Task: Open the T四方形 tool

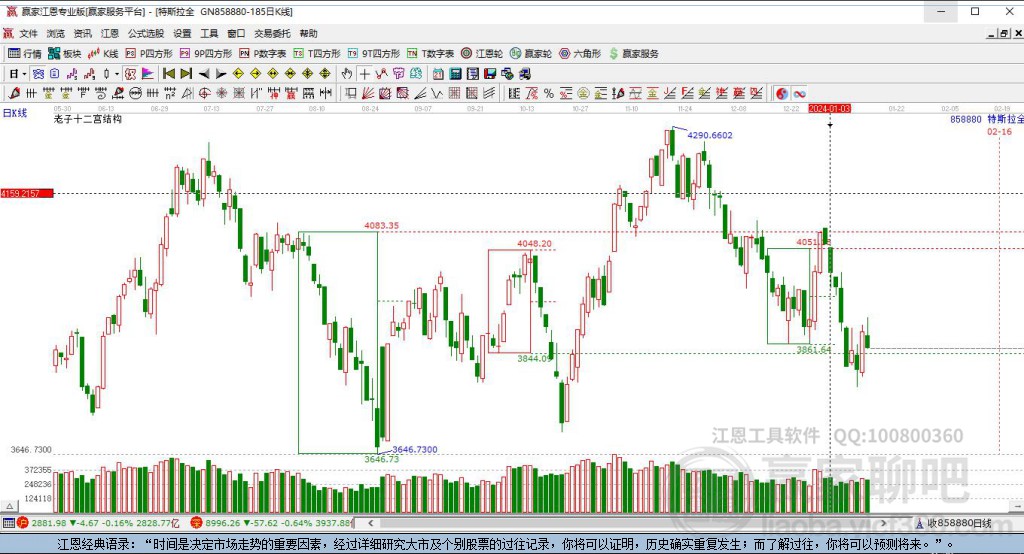Action: point(317,54)
